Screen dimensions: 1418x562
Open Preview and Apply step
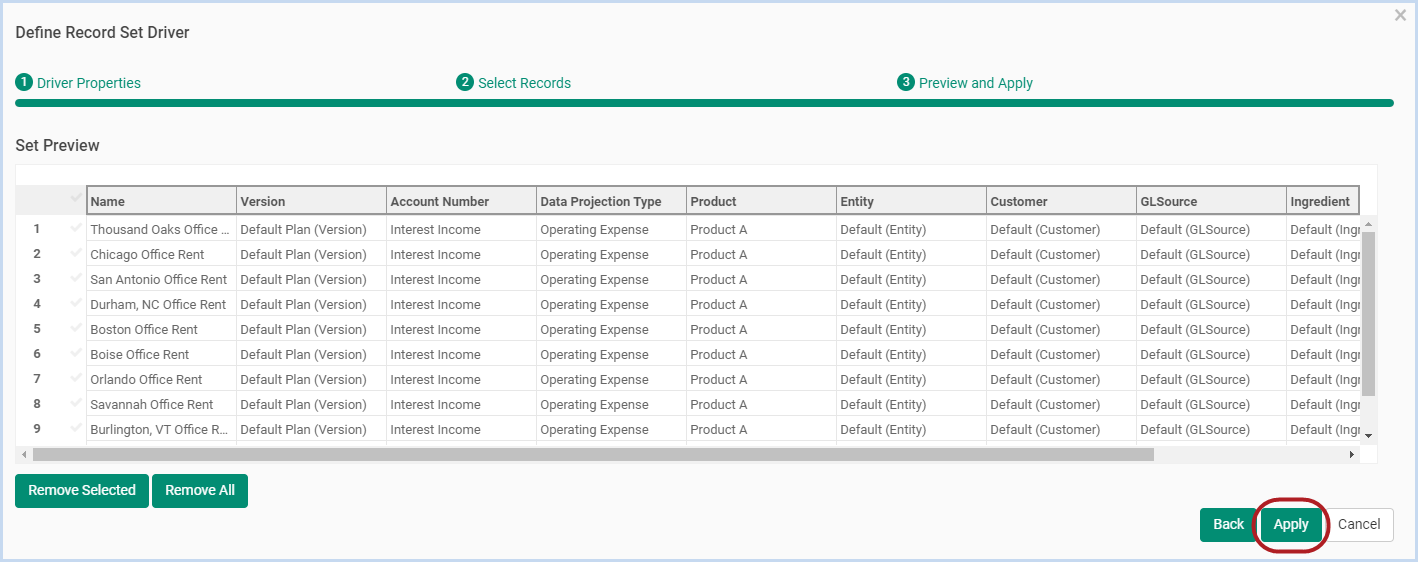click(x=965, y=83)
